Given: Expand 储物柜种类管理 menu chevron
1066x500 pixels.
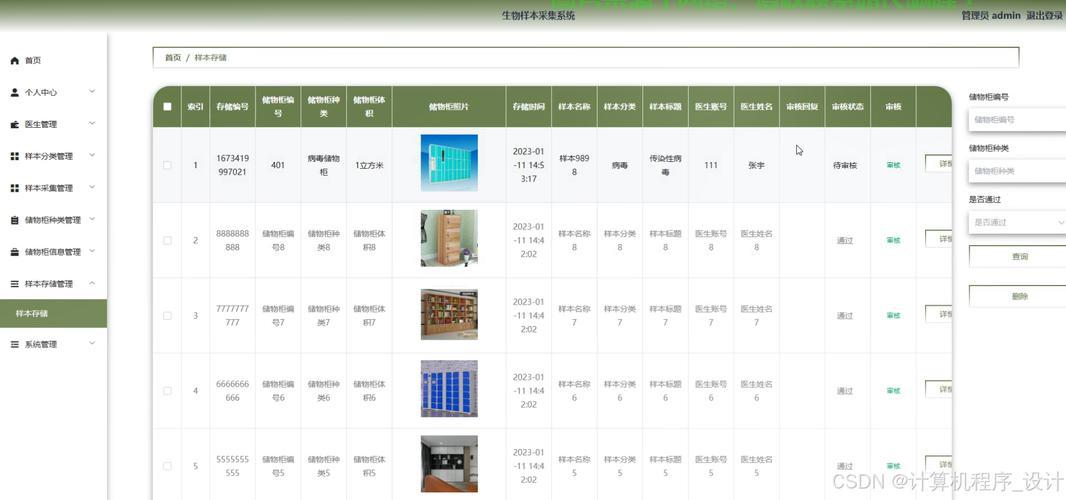Looking at the screenshot, I should (92, 220).
